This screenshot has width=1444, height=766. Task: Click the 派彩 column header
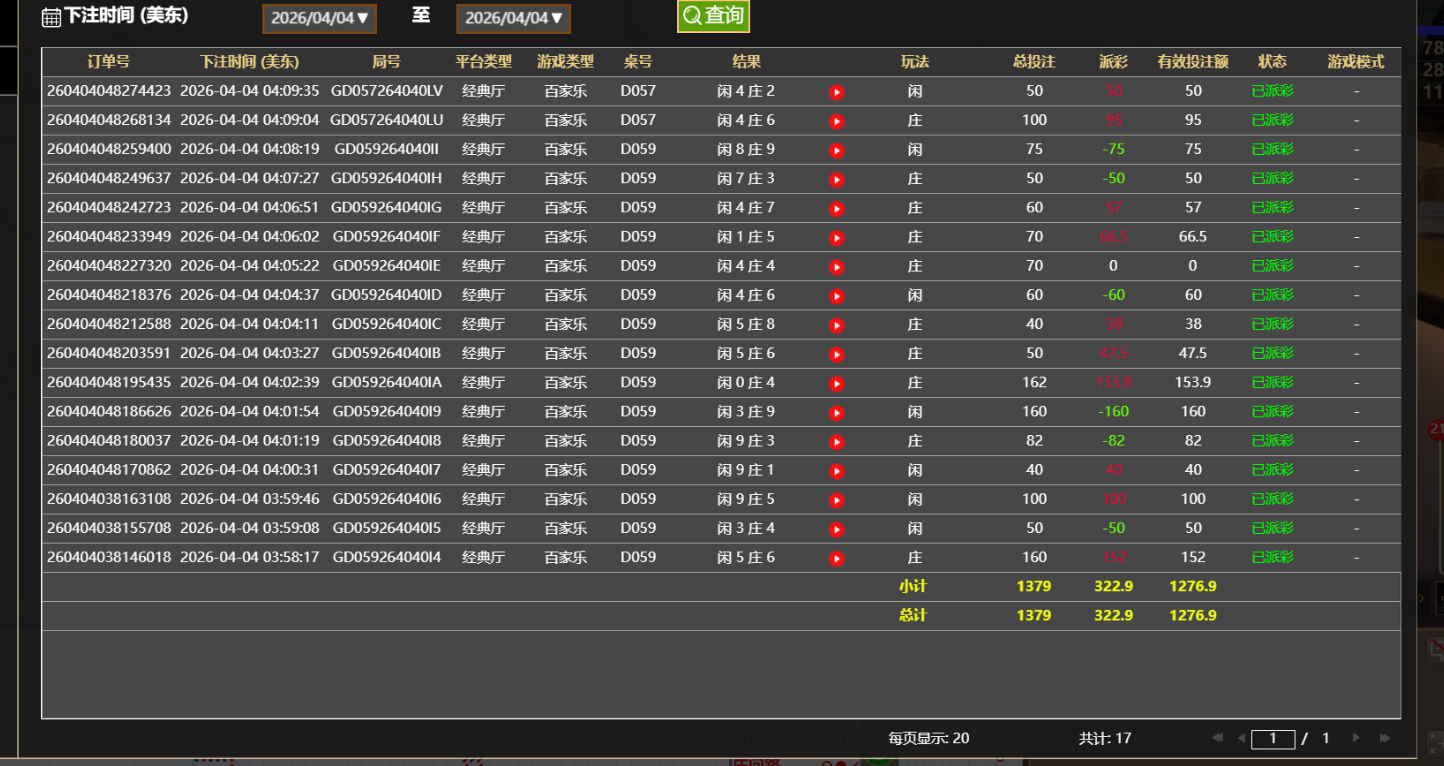[x=1113, y=62]
